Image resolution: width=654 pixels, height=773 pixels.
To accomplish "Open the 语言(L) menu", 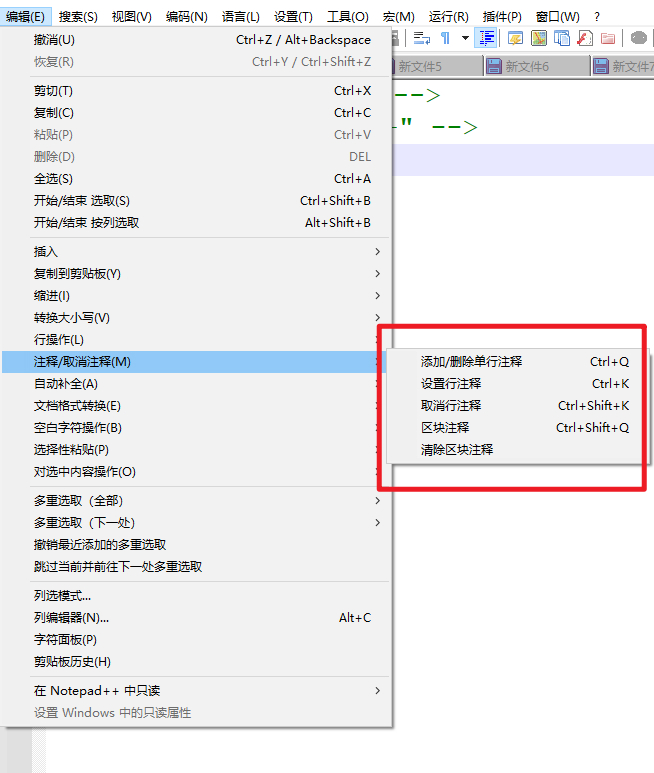I will pos(241,17).
